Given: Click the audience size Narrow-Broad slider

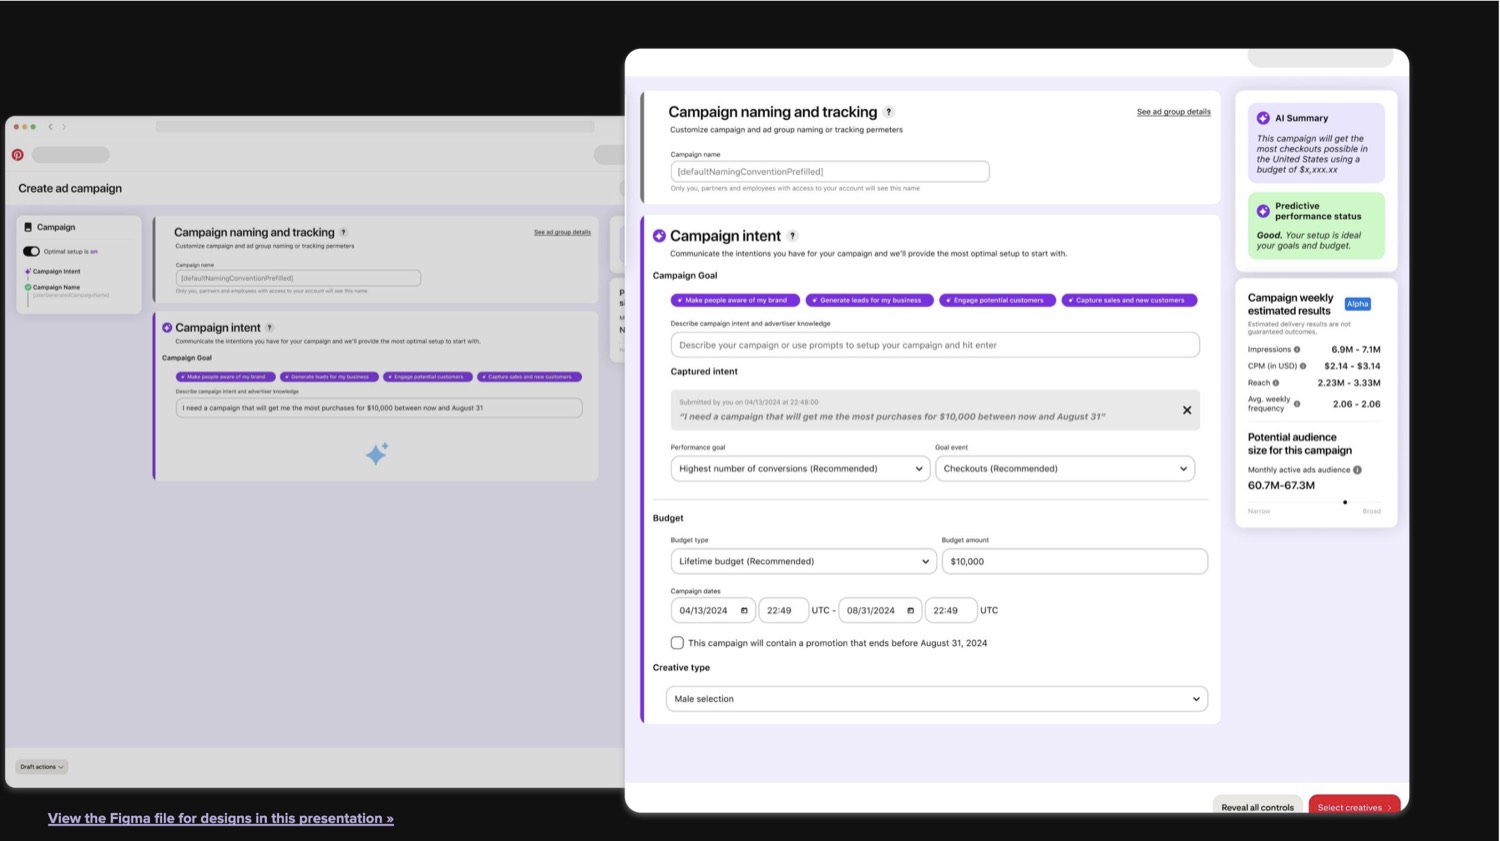Looking at the screenshot, I should [x=1314, y=502].
